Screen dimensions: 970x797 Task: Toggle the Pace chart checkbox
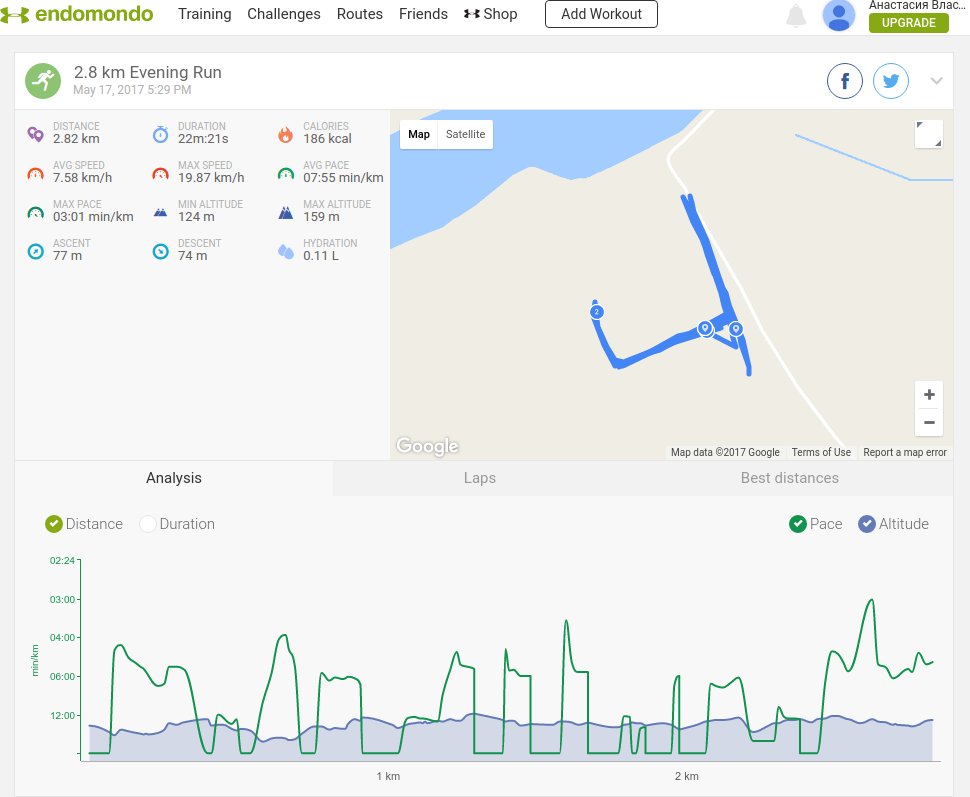click(x=798, y=524)
